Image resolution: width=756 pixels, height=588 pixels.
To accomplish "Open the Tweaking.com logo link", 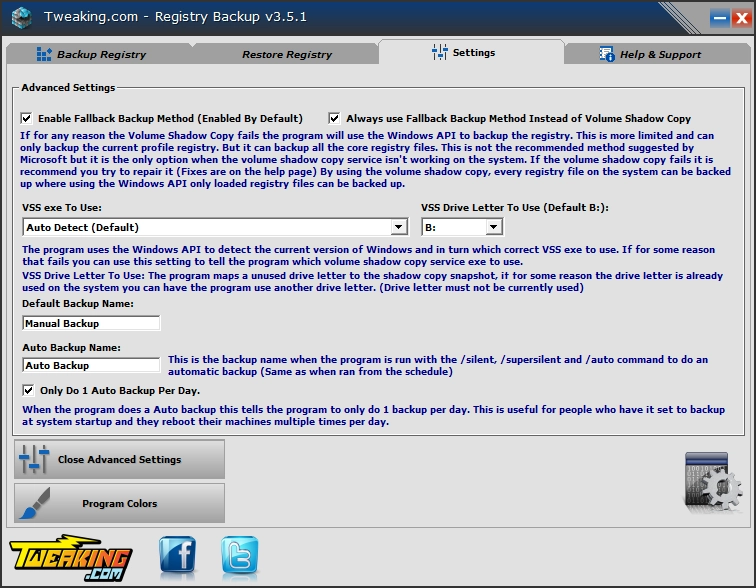I will click(70, 558).
